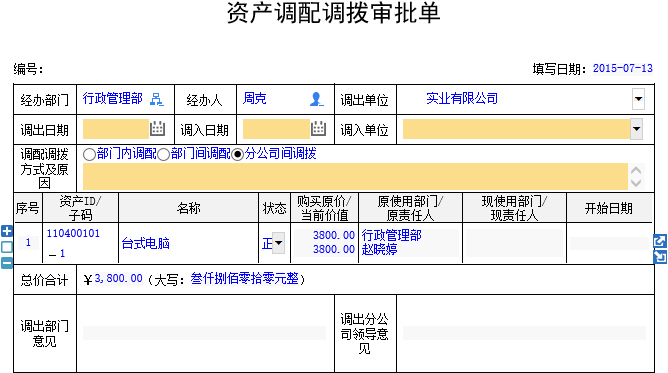Click the 名称 column header
668x373 pixels.
click(189, 208)
